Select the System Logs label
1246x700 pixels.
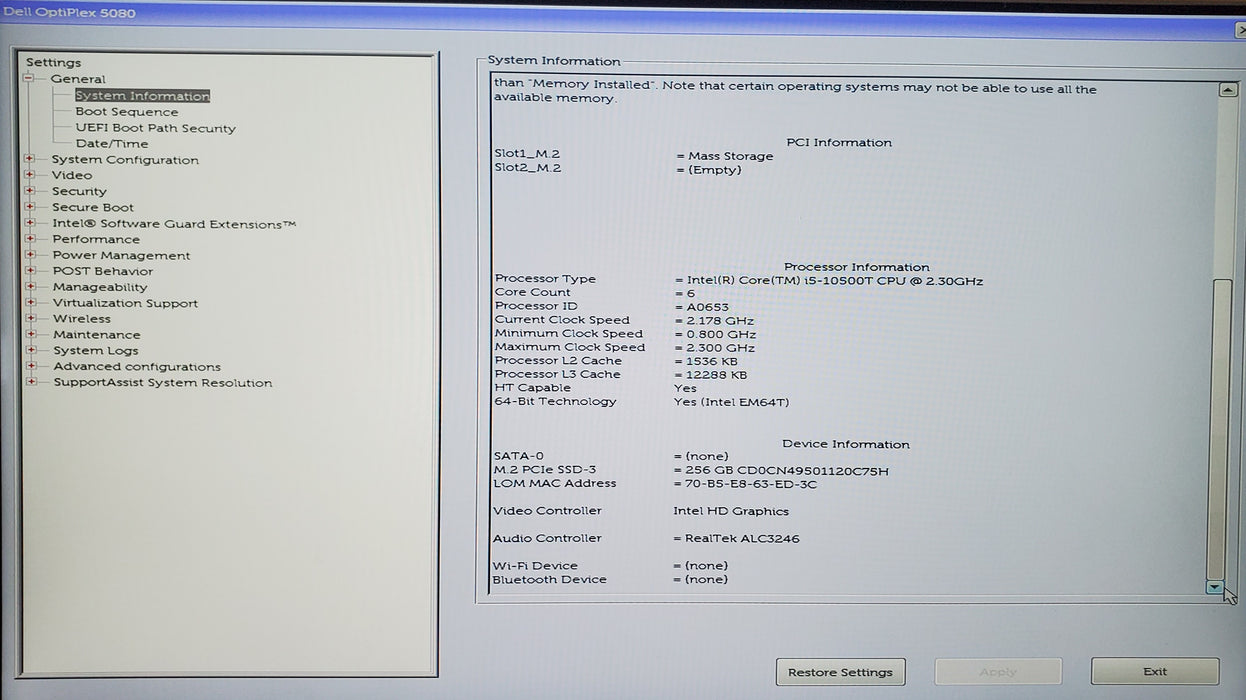96,351
